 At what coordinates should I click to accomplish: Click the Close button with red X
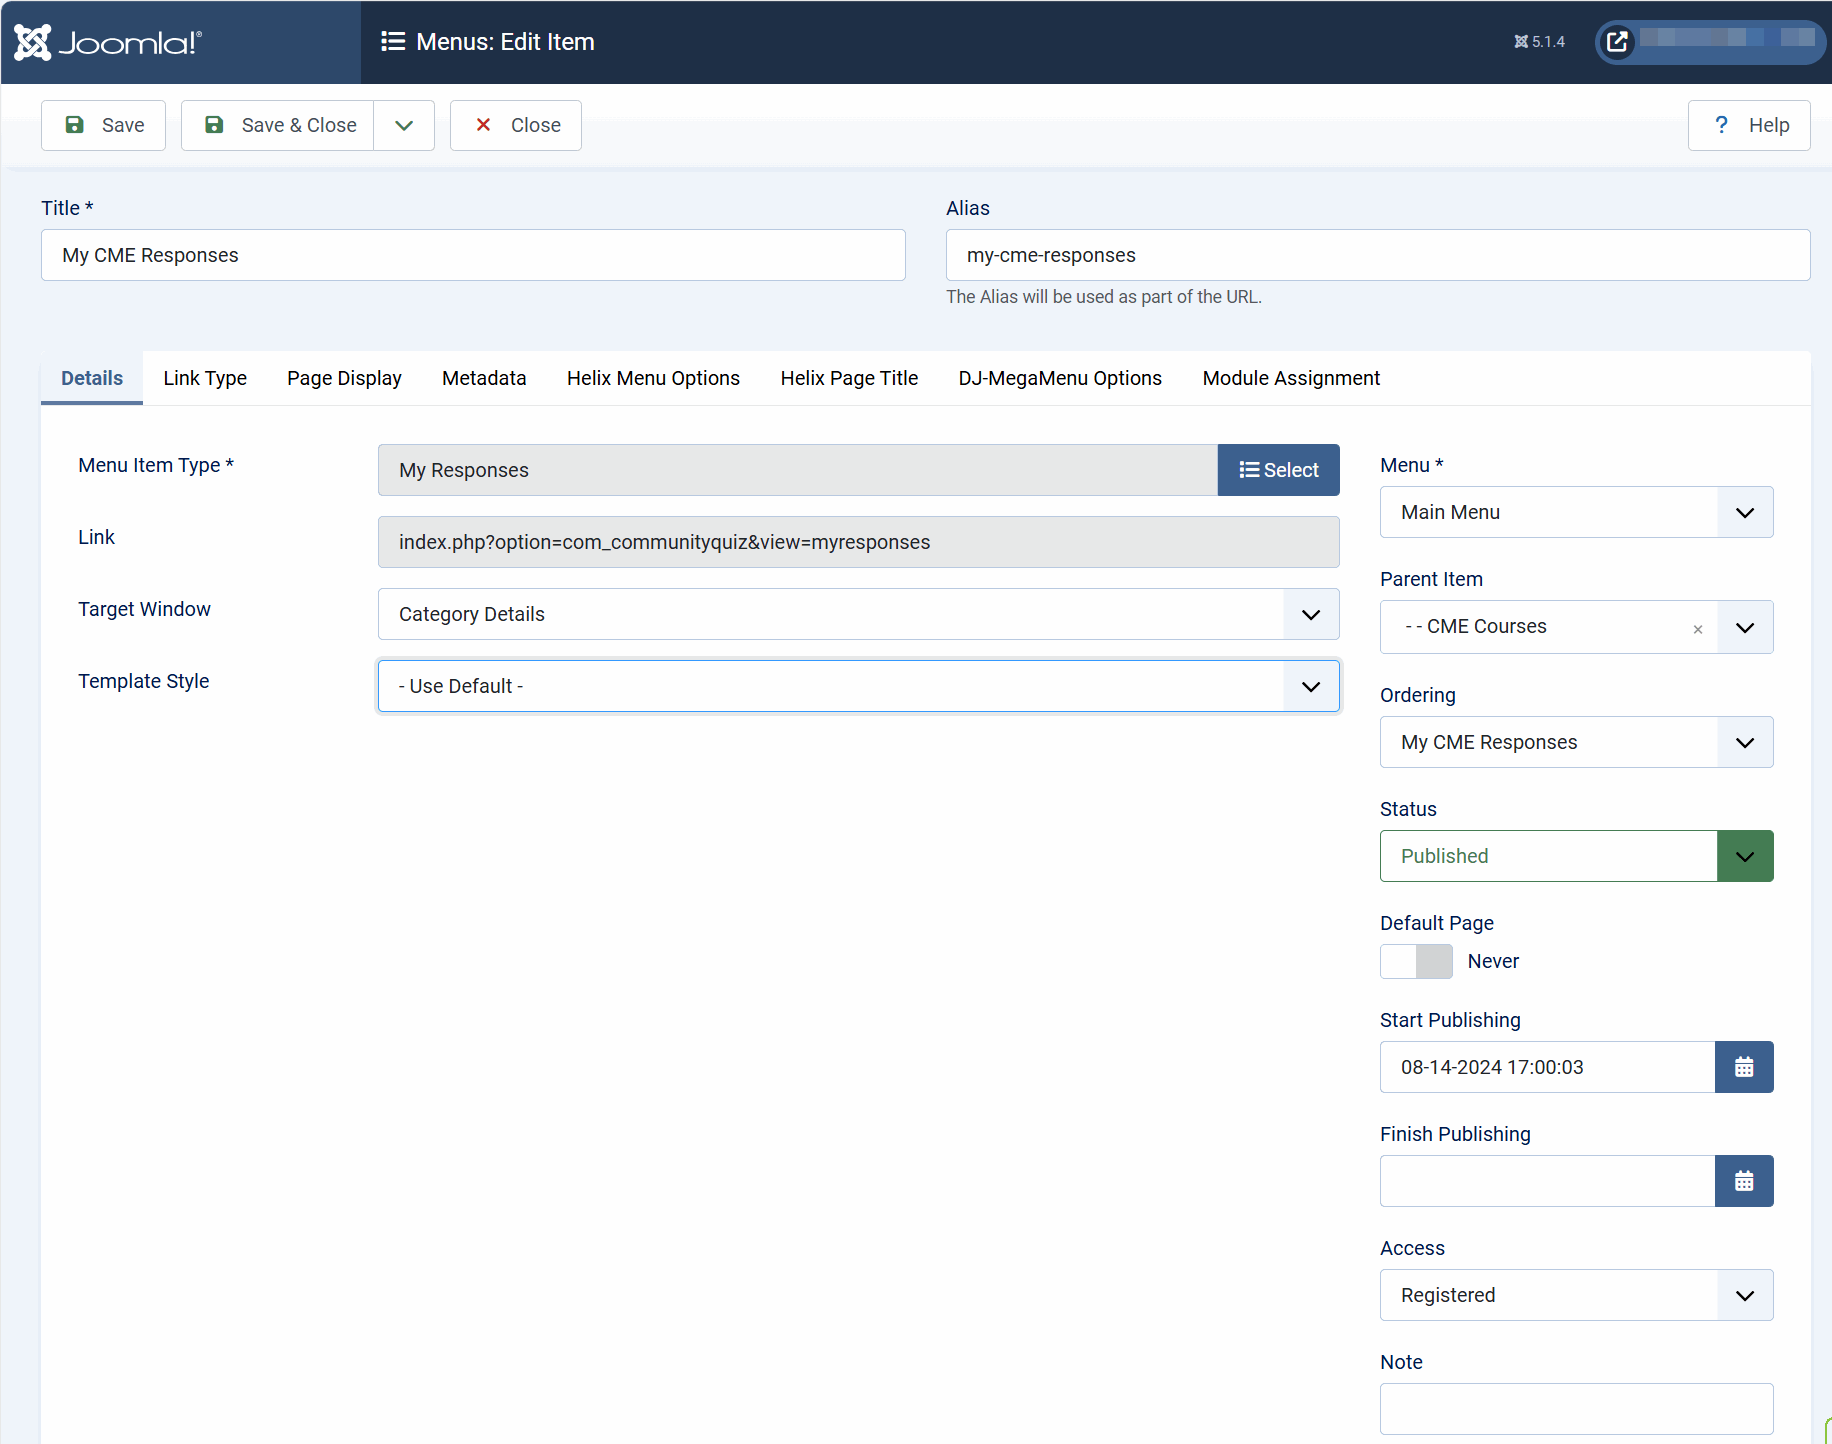coord(515,125)
